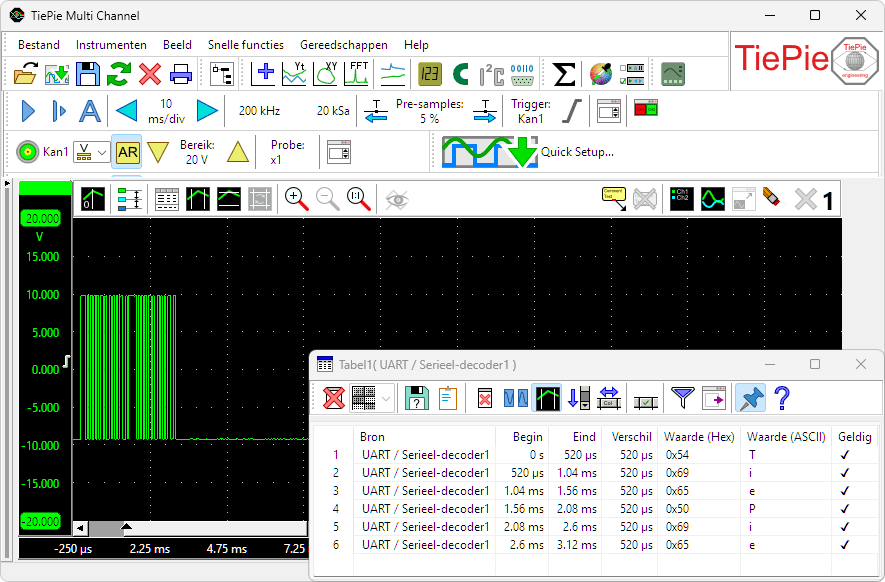Image resolution: width=885 pixels, height=582 pixels.
Task: Create an XY graph
Action: tap(325, 74)
